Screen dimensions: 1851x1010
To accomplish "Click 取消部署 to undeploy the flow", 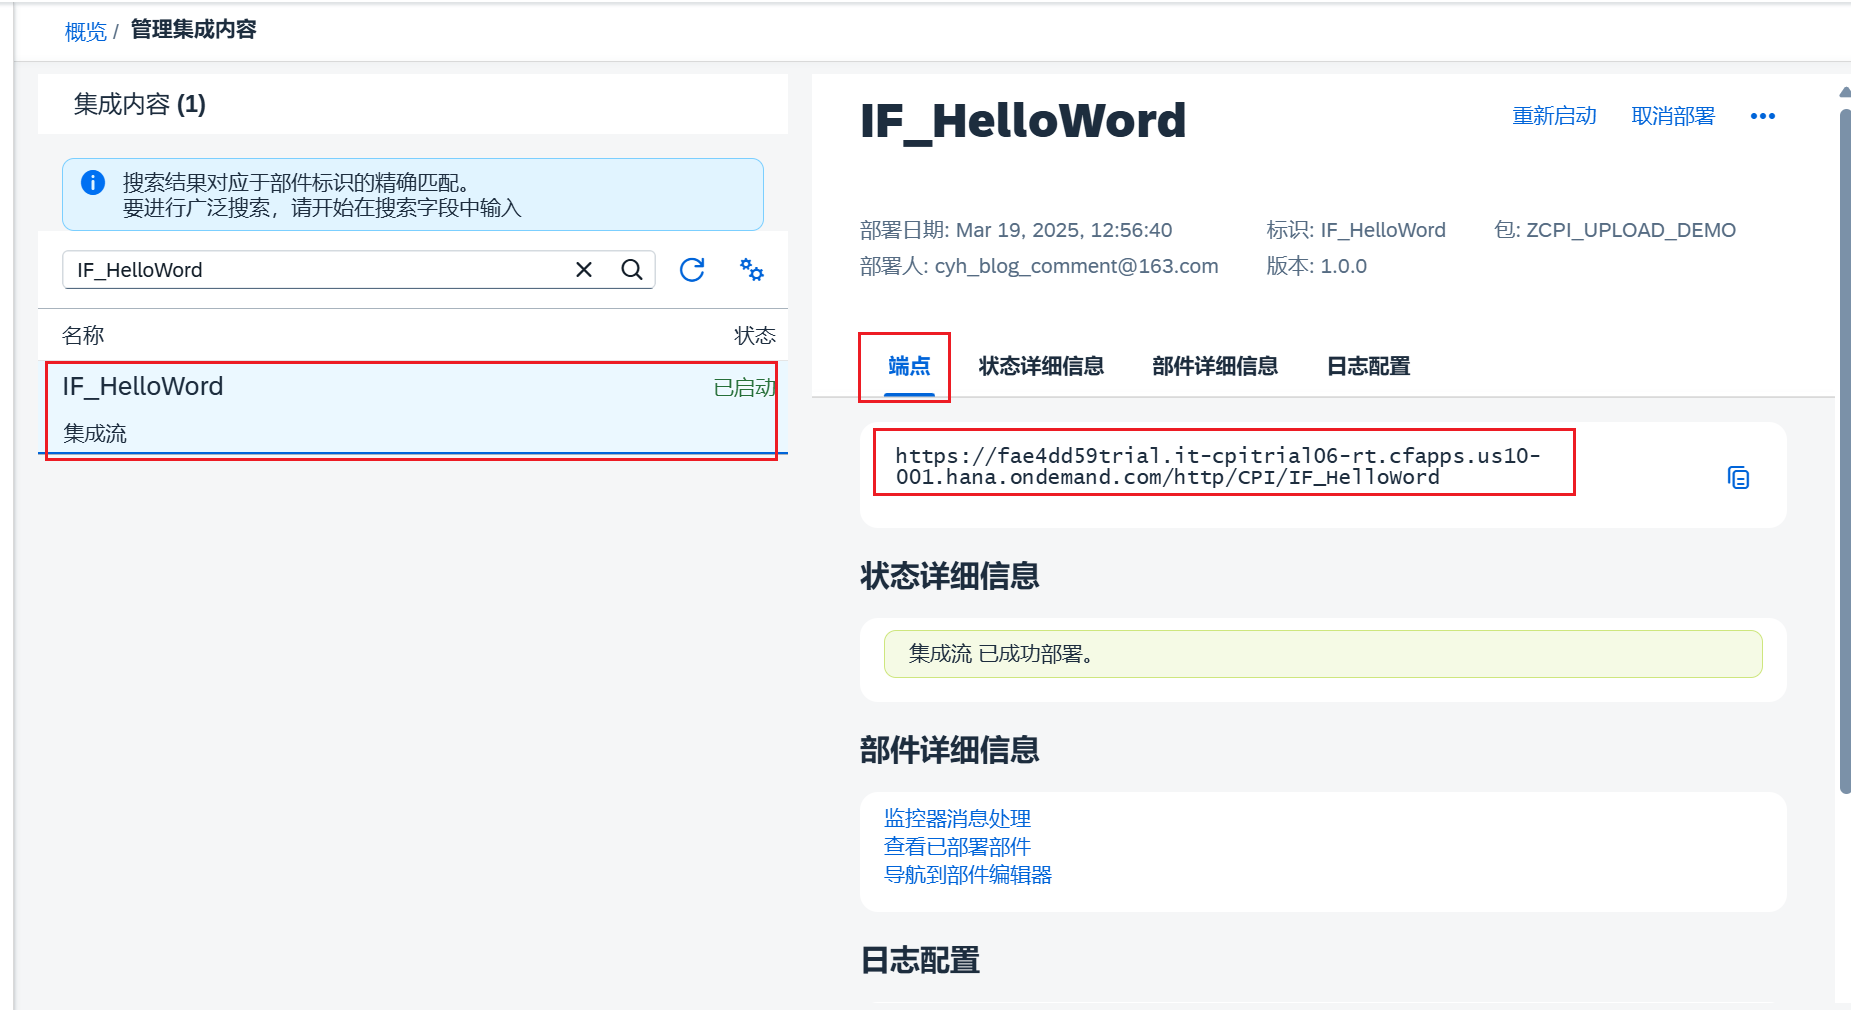I will 1673,116.
